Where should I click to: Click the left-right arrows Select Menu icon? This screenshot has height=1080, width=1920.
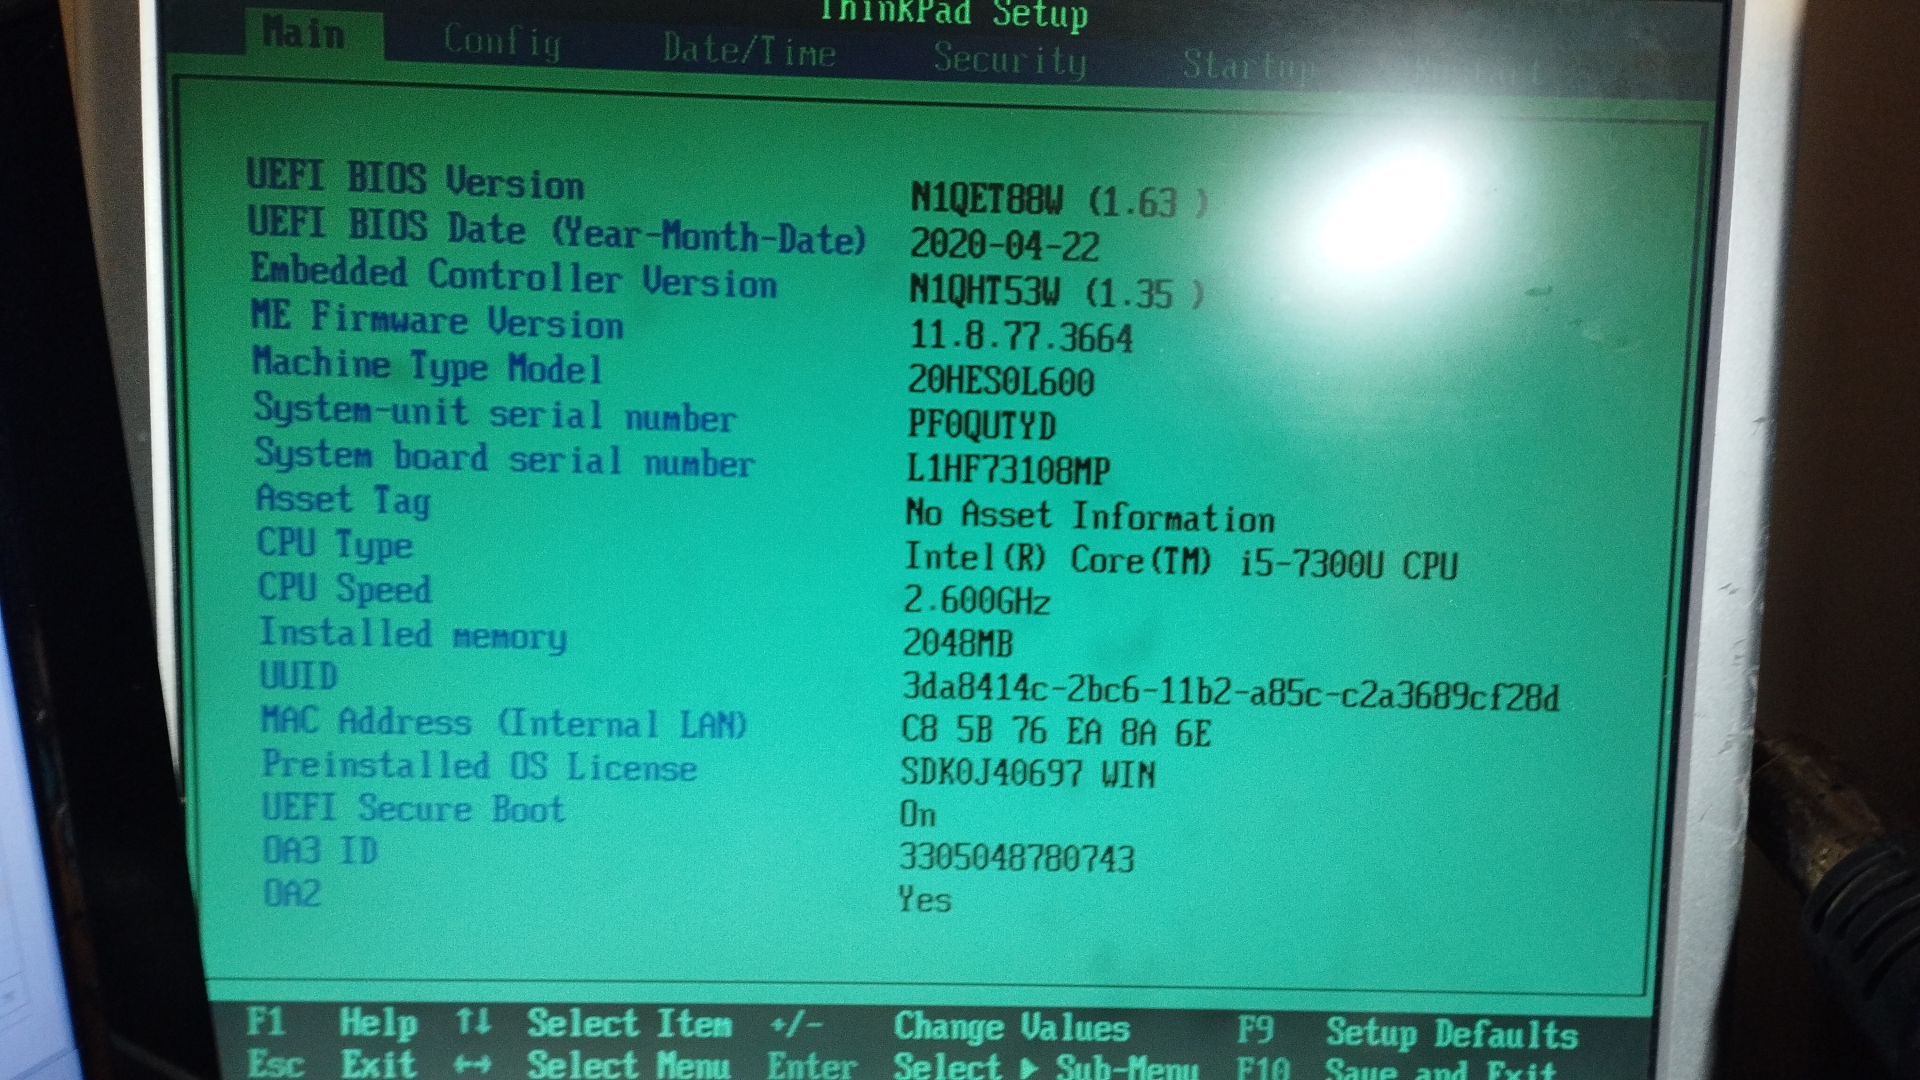(473, 1064)
